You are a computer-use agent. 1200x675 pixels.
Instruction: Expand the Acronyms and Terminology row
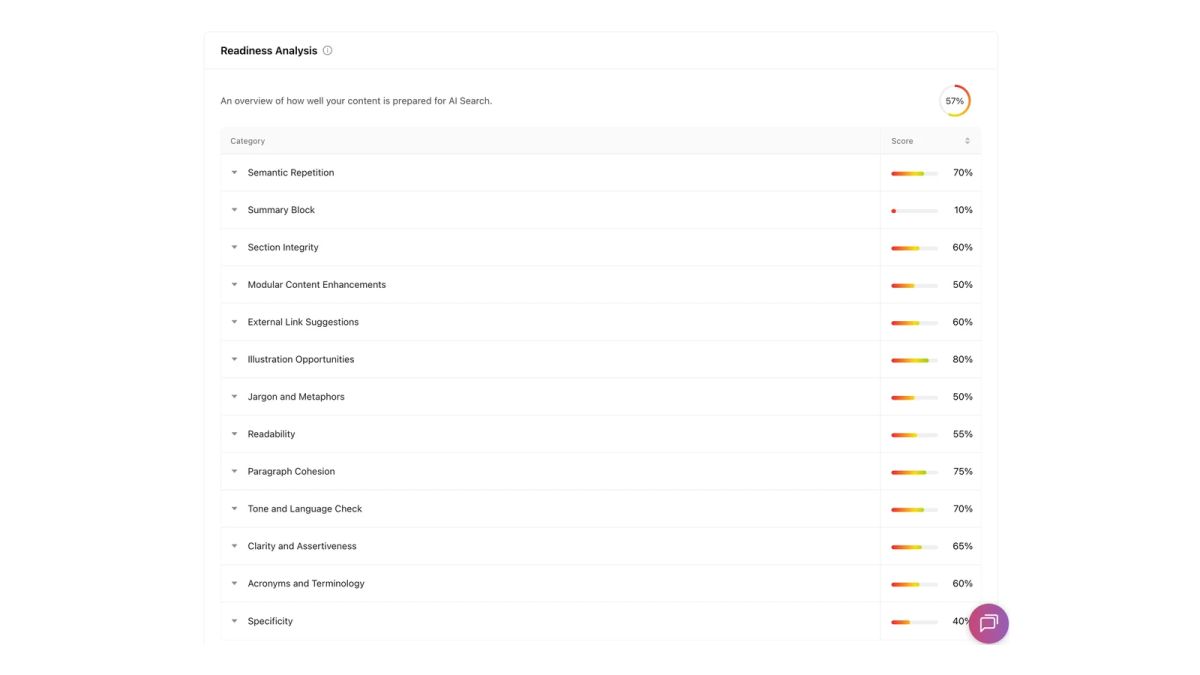coord(235,583)
